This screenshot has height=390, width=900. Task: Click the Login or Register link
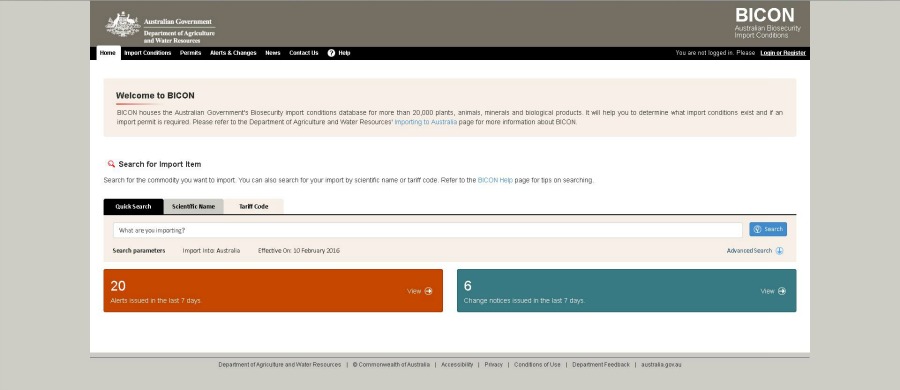[783, 53]
